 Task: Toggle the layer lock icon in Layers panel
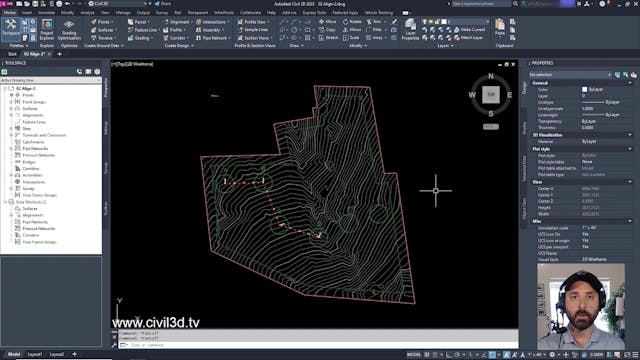[437, 22]
